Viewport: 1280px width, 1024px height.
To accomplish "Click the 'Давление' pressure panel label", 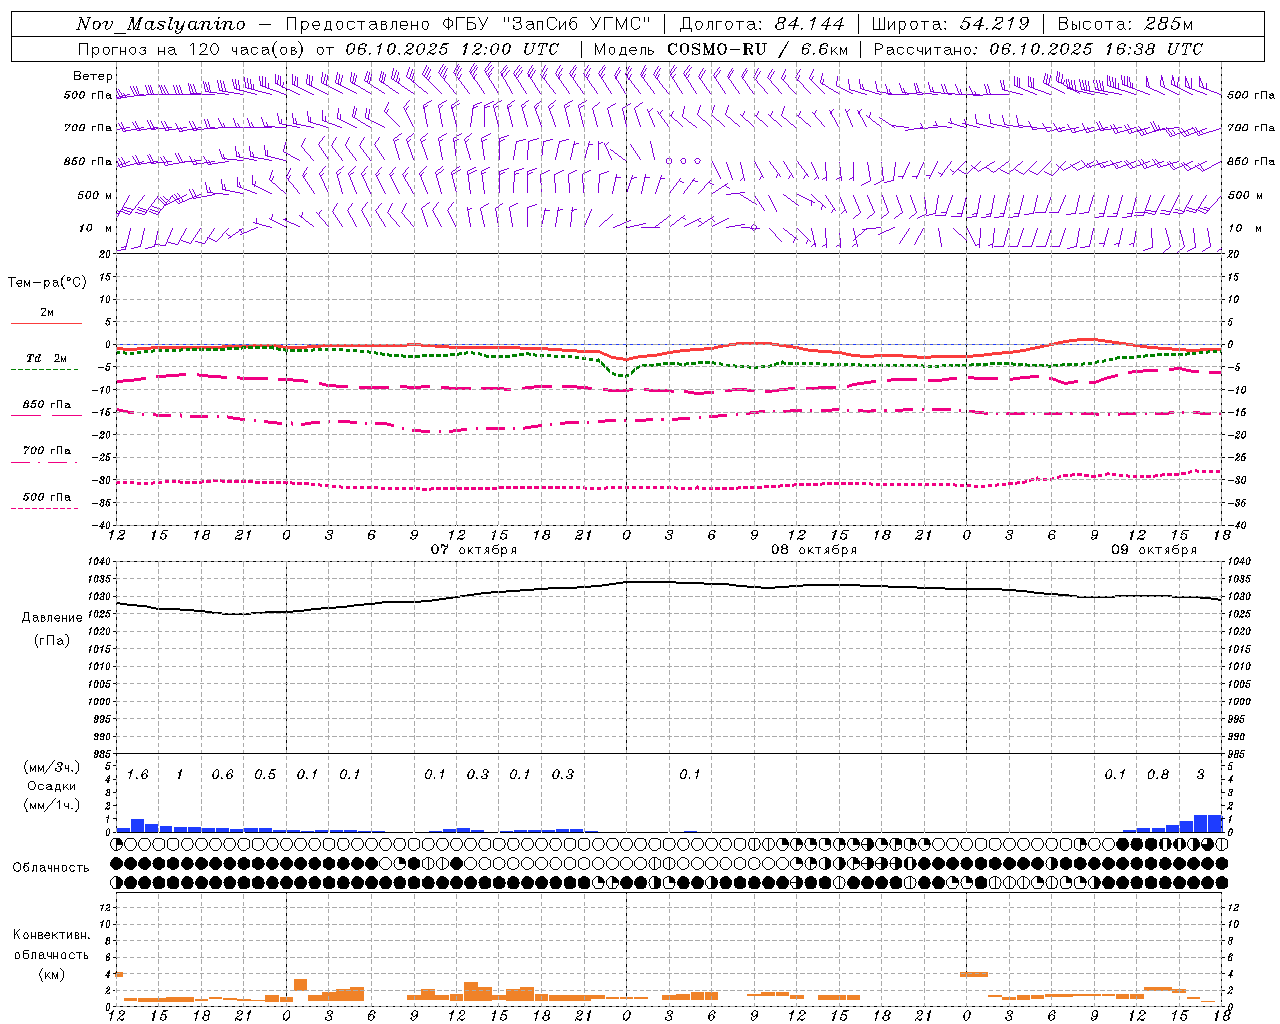I will pos(52,618).
